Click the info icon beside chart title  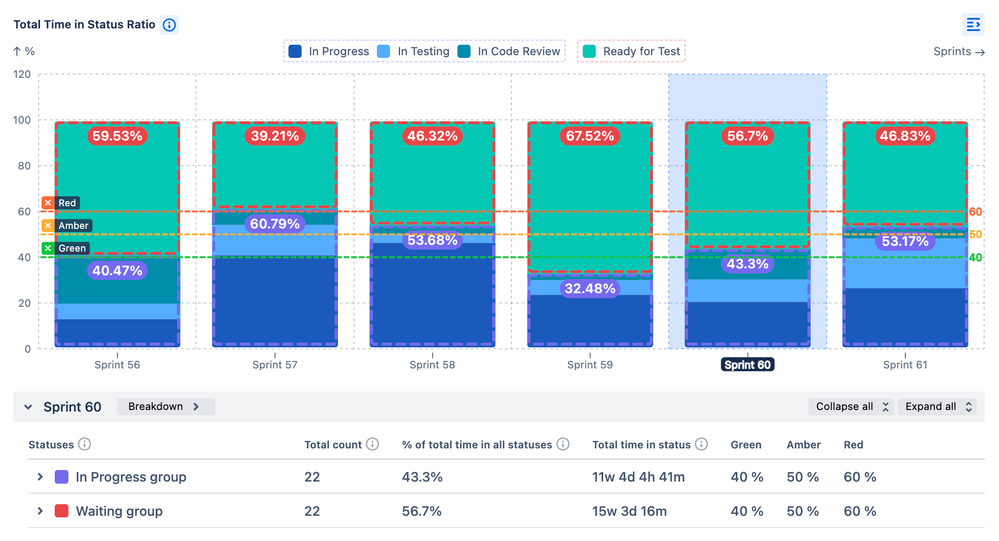pos(169,25)
